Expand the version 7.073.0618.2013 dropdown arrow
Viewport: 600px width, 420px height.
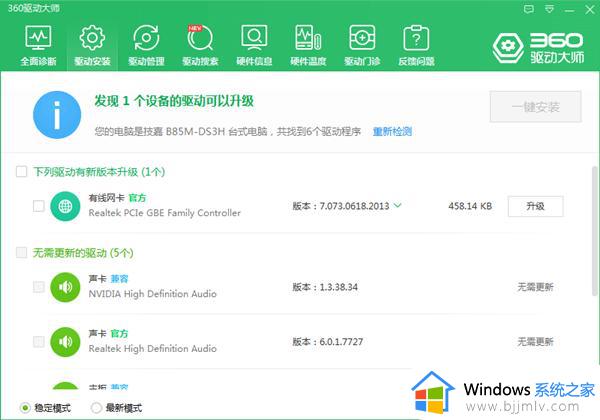(x=398, y=206)
